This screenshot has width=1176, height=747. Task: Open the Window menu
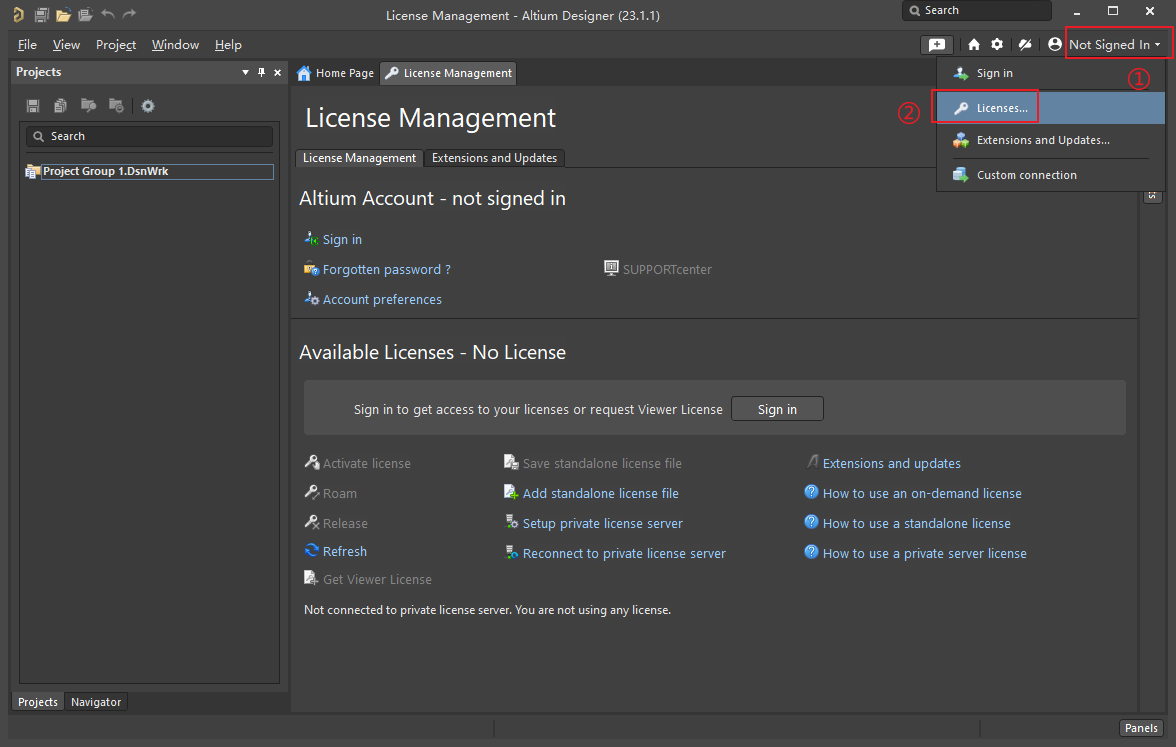[175, 45]
